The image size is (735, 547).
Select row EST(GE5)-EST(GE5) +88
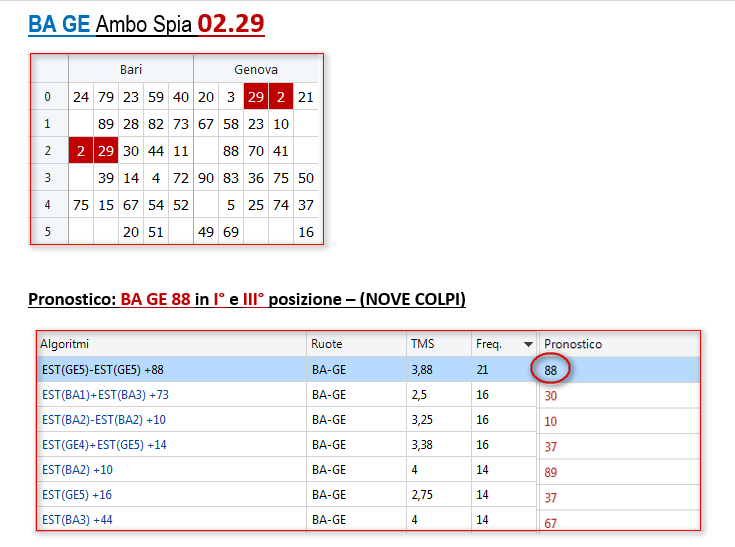(x=368, y=370)
